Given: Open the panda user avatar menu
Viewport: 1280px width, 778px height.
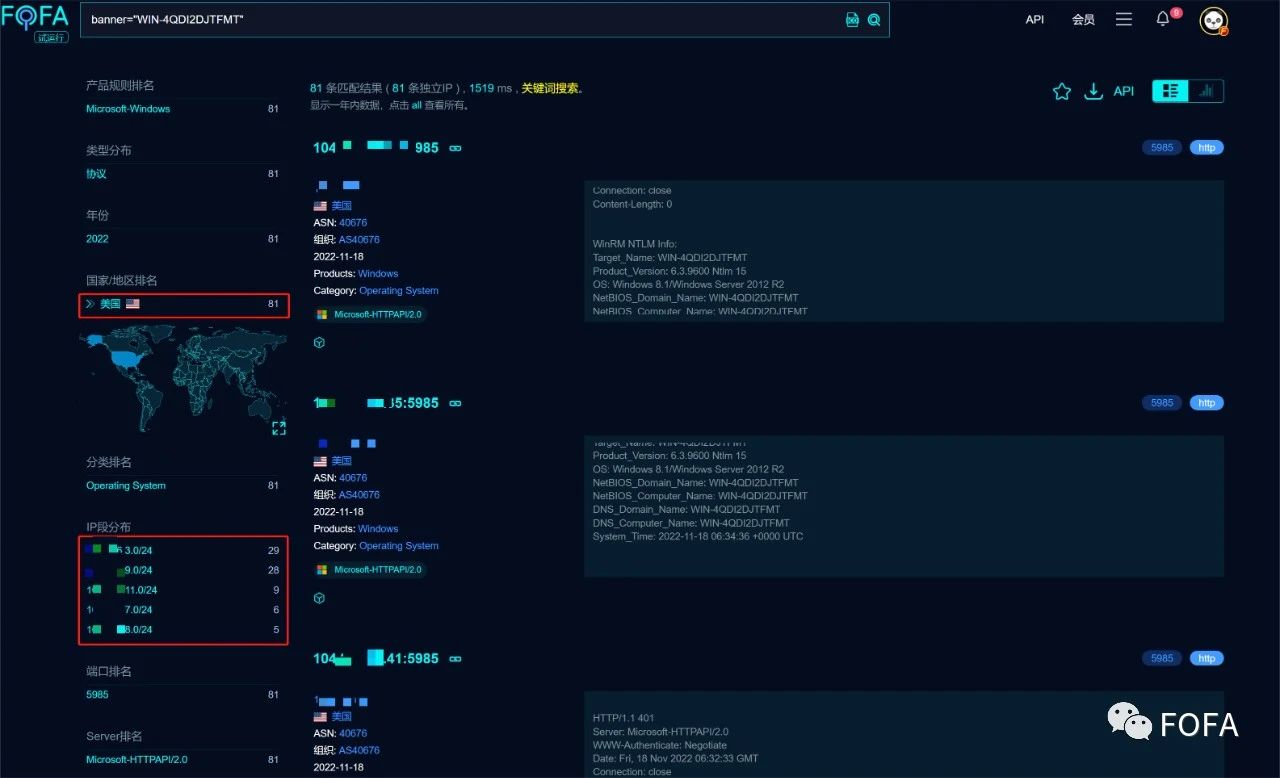Looking at the screenshot, I should coord(1213,20).
